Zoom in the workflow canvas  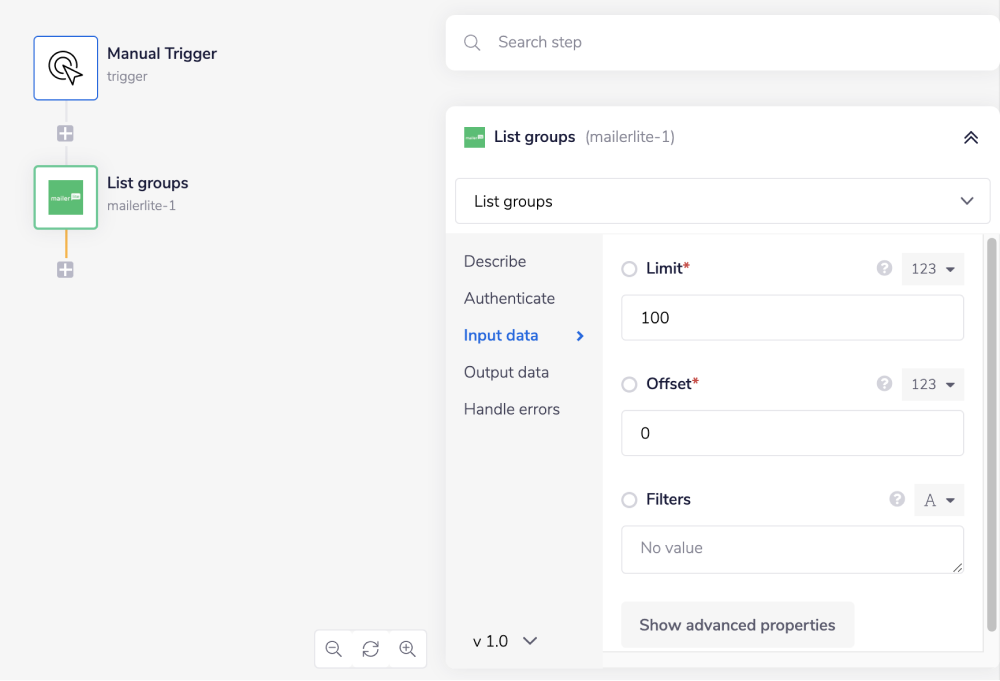tap(407, 649)
